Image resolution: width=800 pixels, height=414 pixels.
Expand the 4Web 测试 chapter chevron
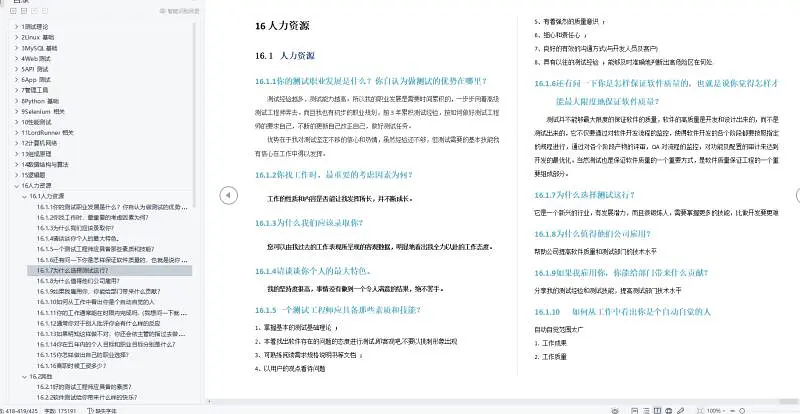(16, 58)
